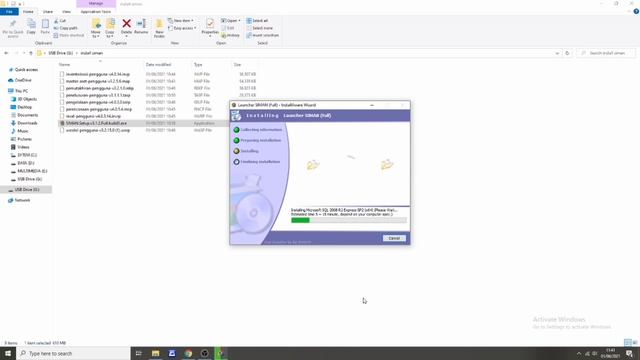Go back with the navigation arrow
640x360 pixels.
coord(6,53)
